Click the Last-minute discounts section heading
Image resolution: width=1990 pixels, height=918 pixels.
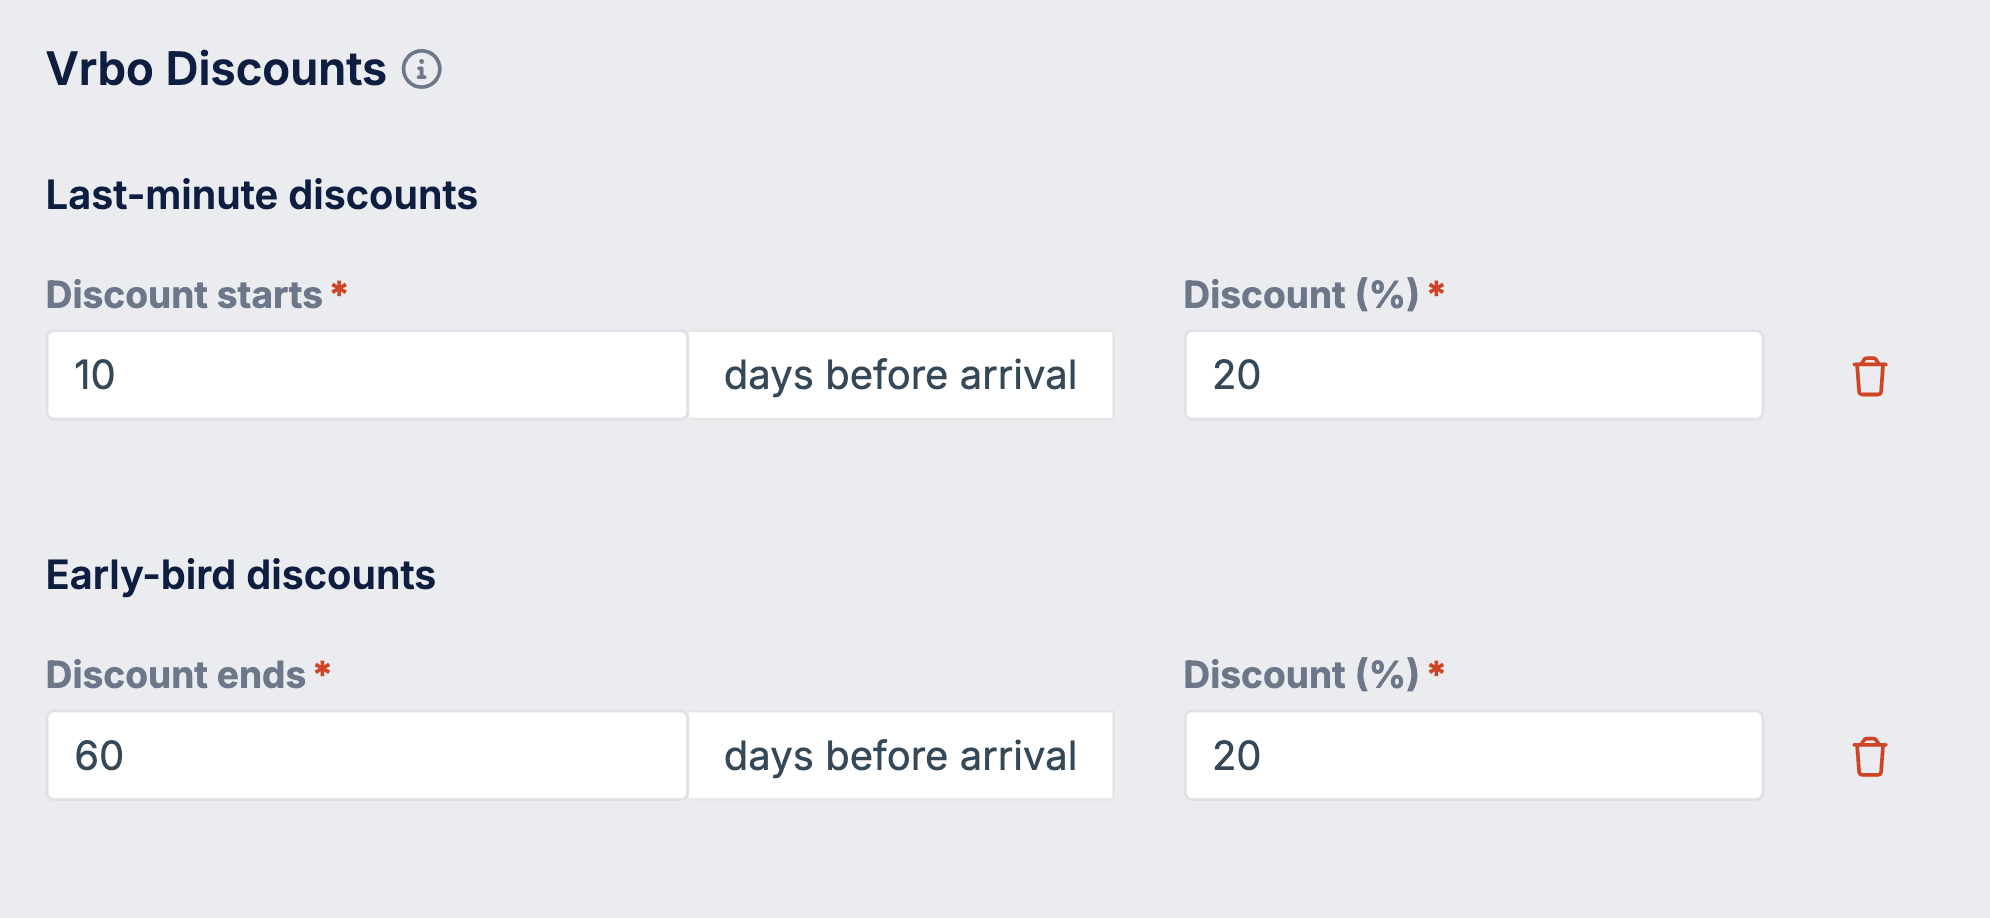[x=262, y=195]
